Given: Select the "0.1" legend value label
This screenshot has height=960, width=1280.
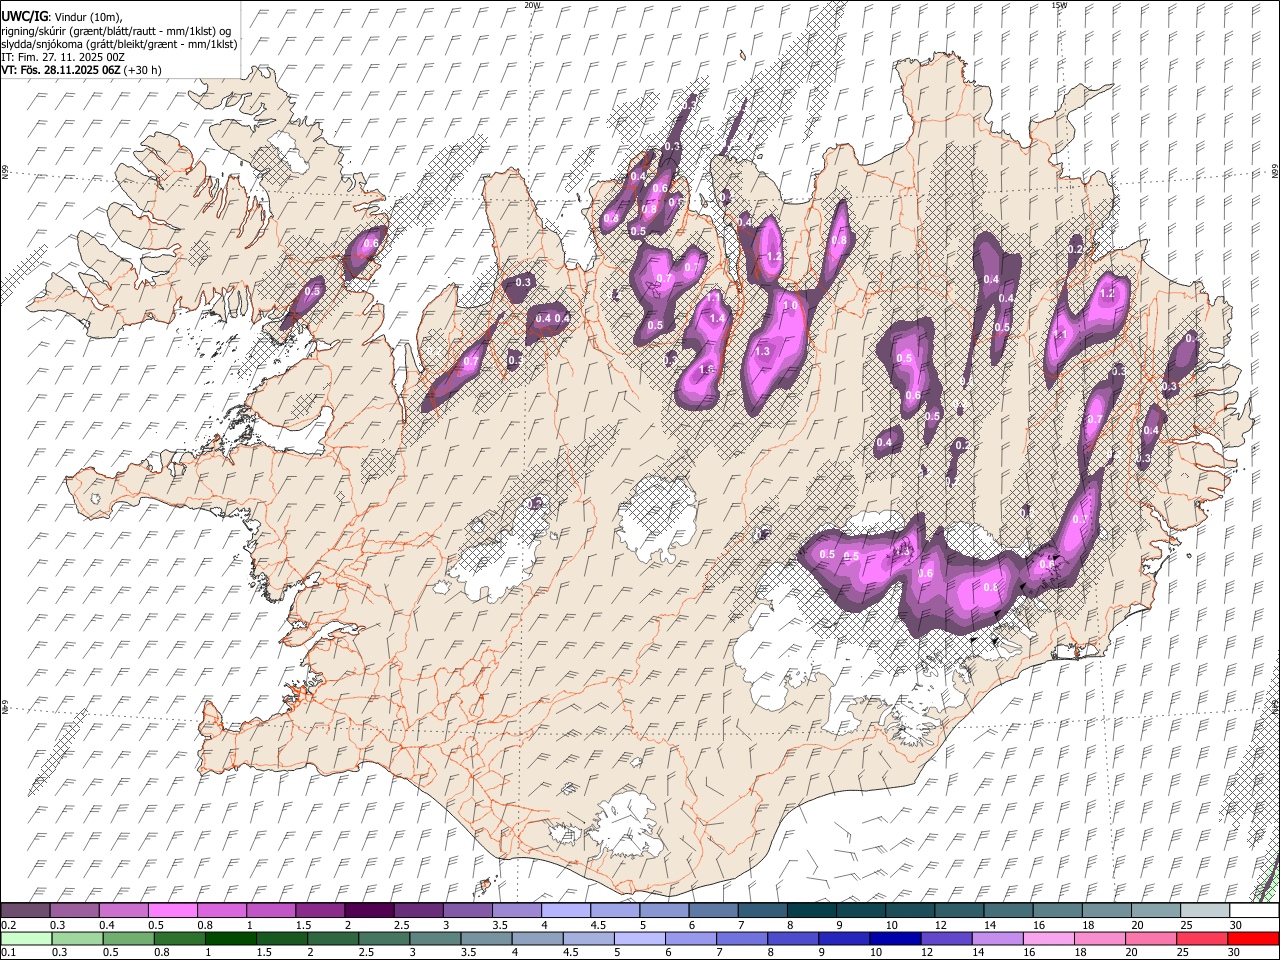Looking at the screenshot, I should [x=9, y=952].
